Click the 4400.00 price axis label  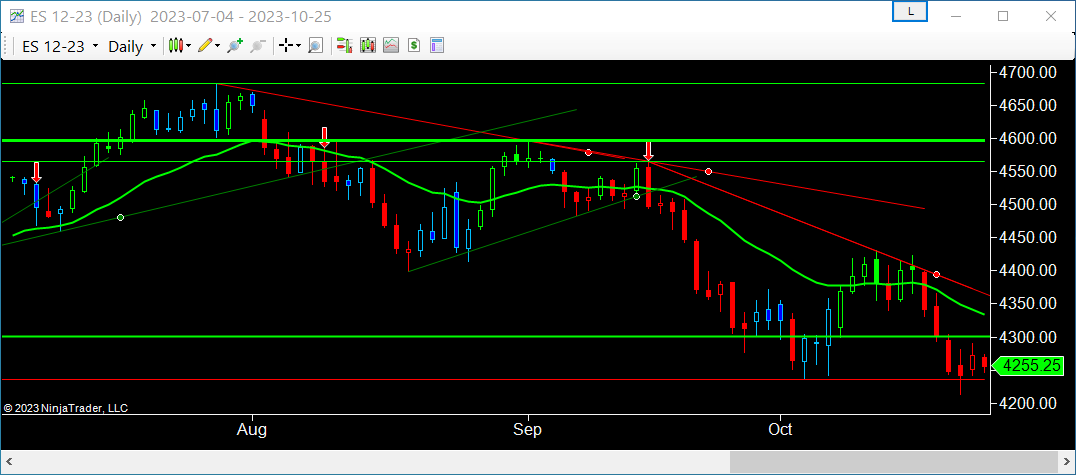coord(1027,271)
